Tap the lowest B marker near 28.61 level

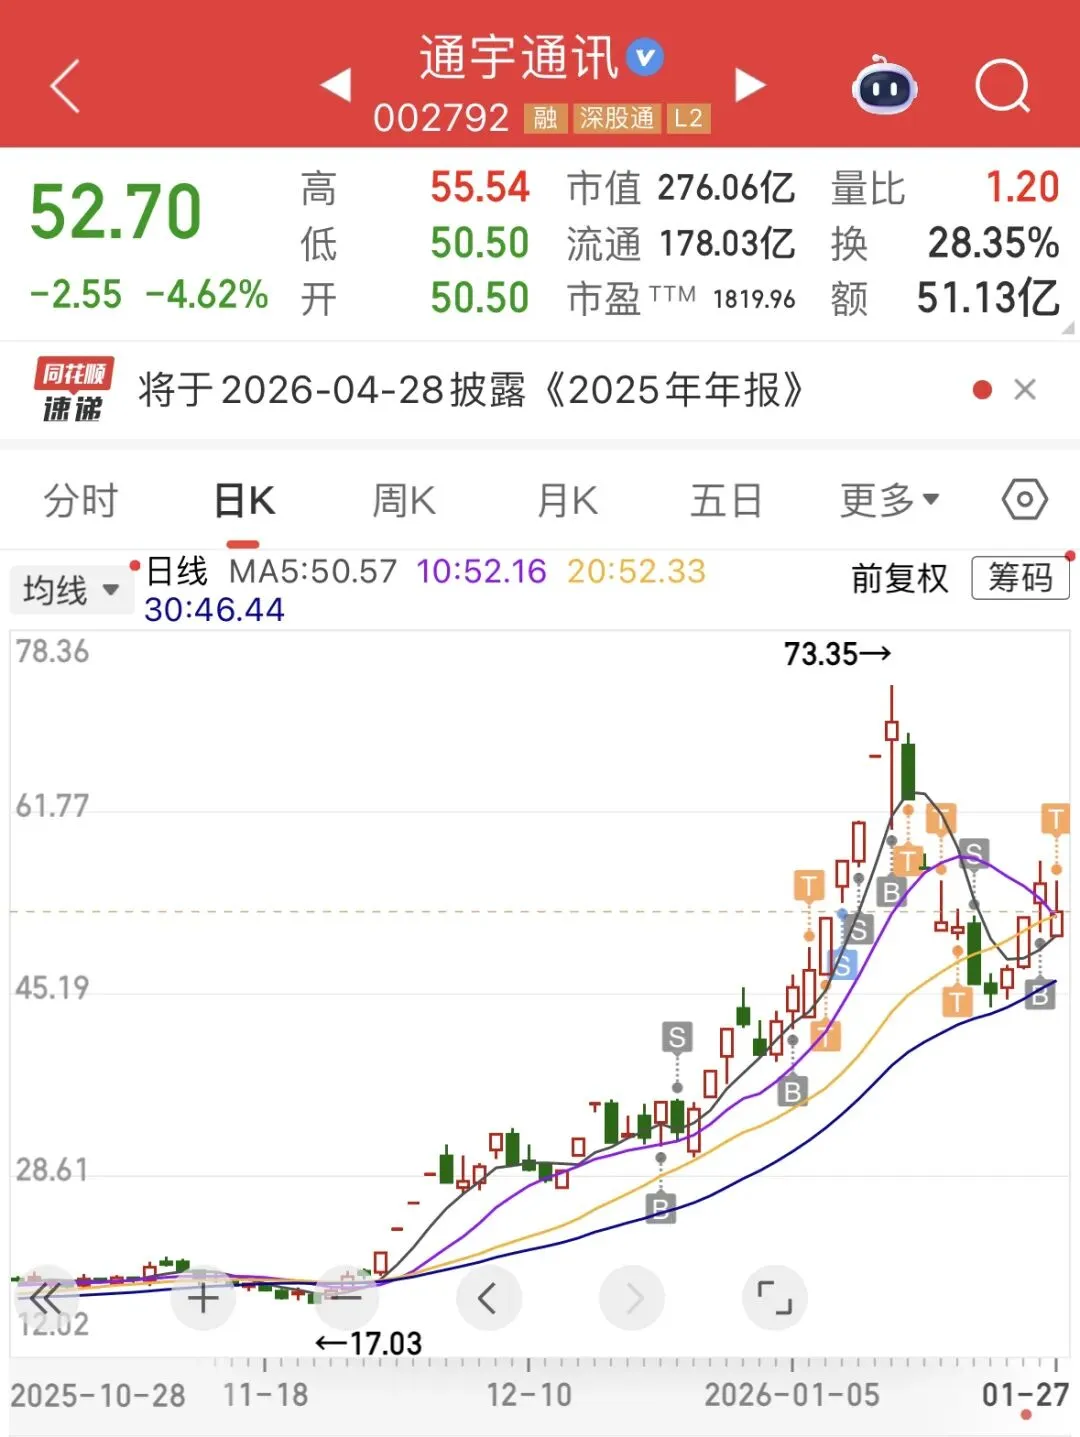(660, 1209)
